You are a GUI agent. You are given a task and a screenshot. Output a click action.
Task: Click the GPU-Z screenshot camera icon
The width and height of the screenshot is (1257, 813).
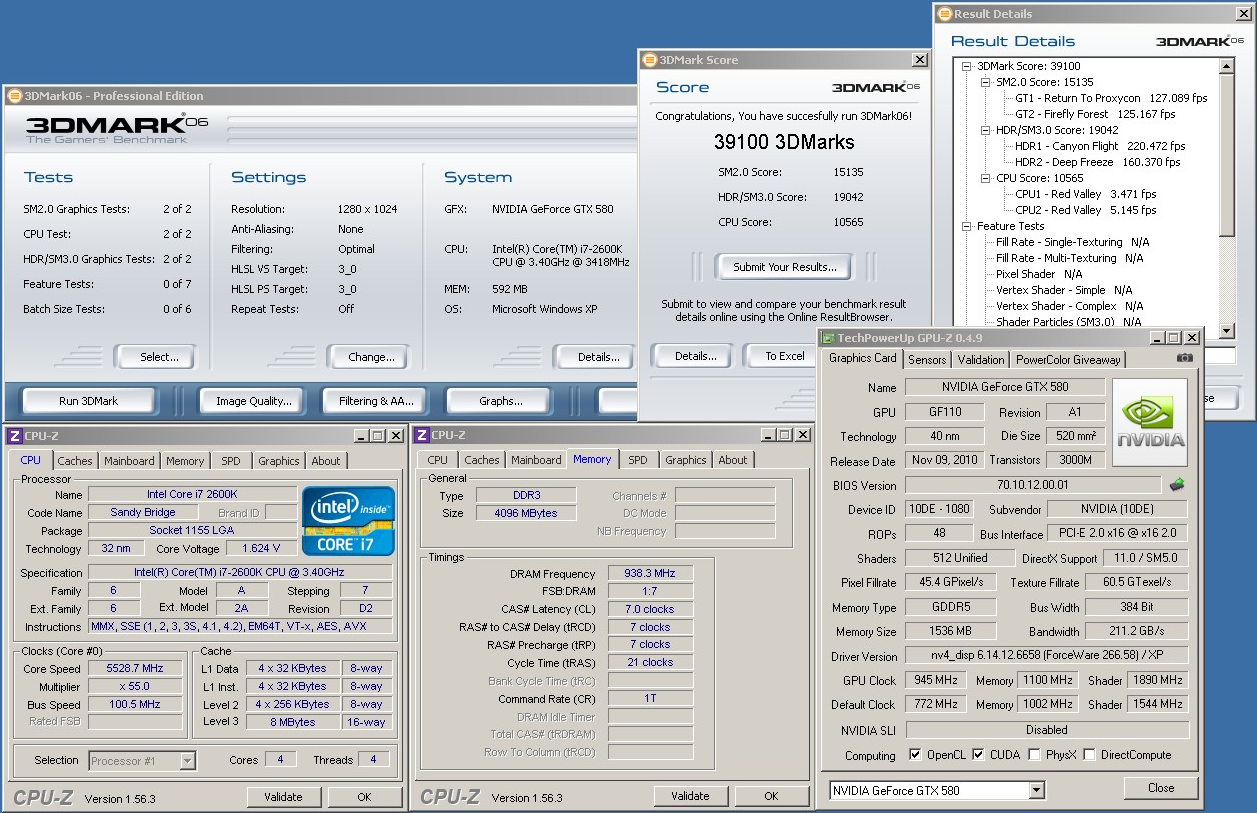pyautogui.click(x=1184, y=358)
